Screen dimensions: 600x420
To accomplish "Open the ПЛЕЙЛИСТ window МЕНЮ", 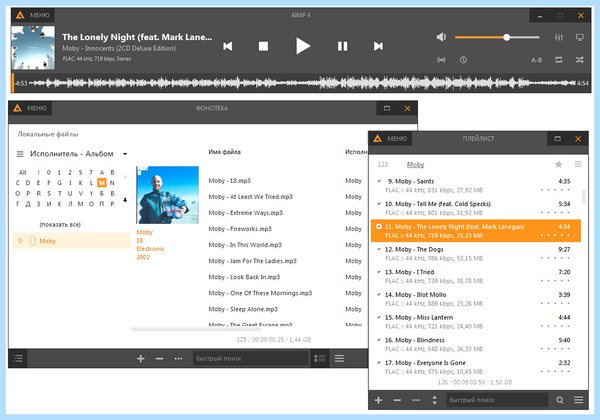I will tap(391, 138).
